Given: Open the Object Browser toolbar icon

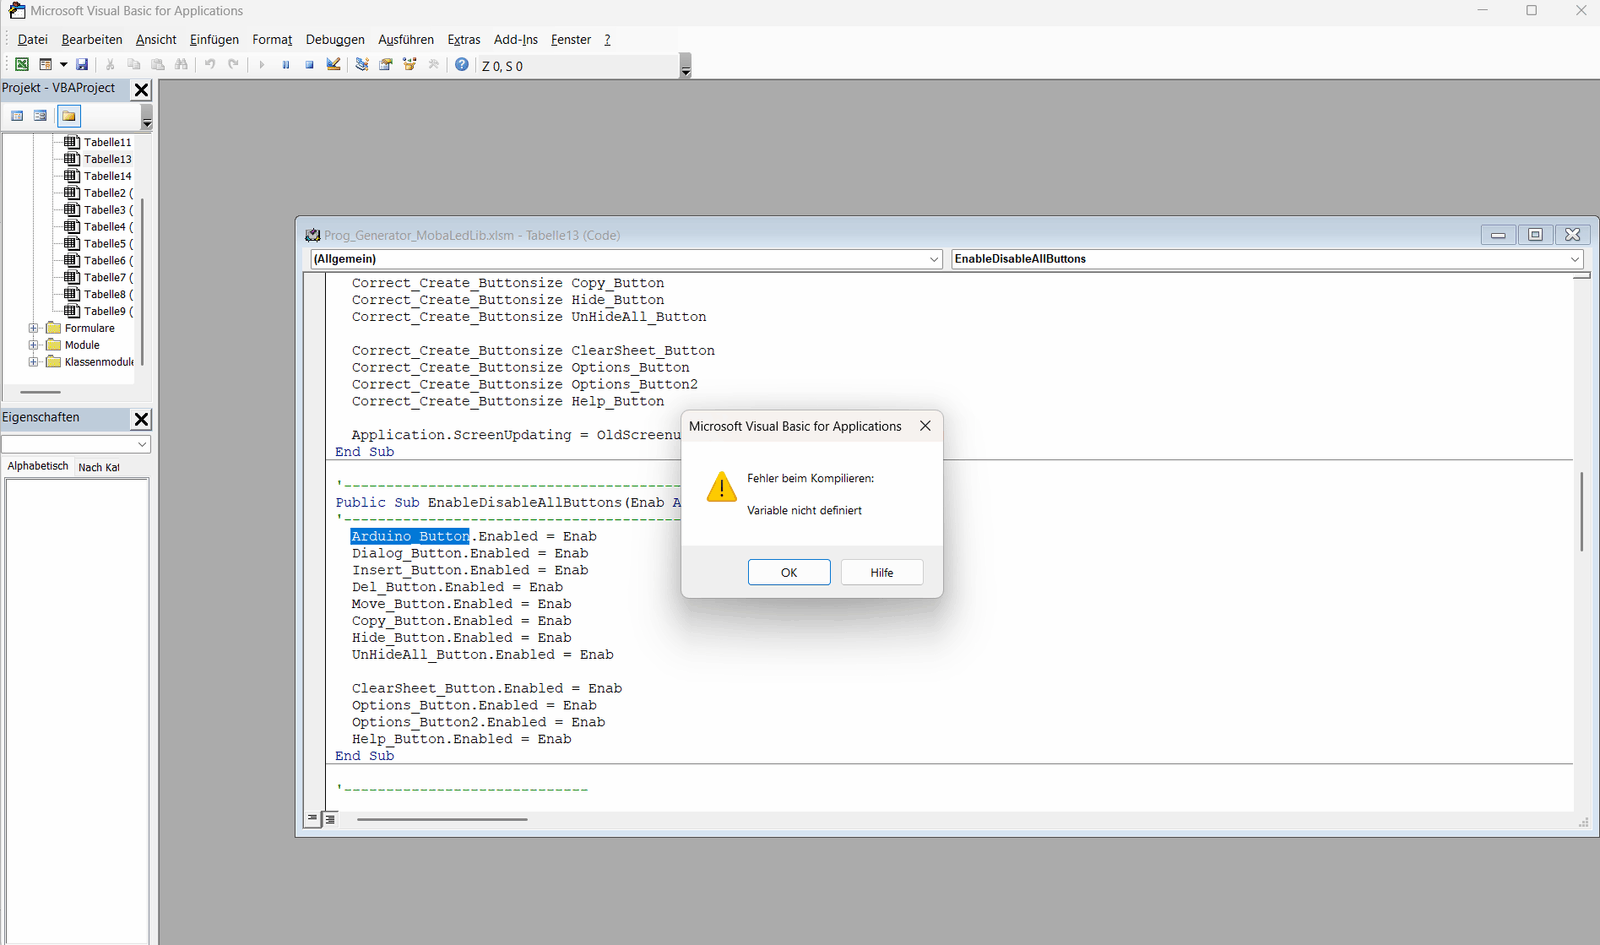Looking at the screenshot, I should coord(410,65).
